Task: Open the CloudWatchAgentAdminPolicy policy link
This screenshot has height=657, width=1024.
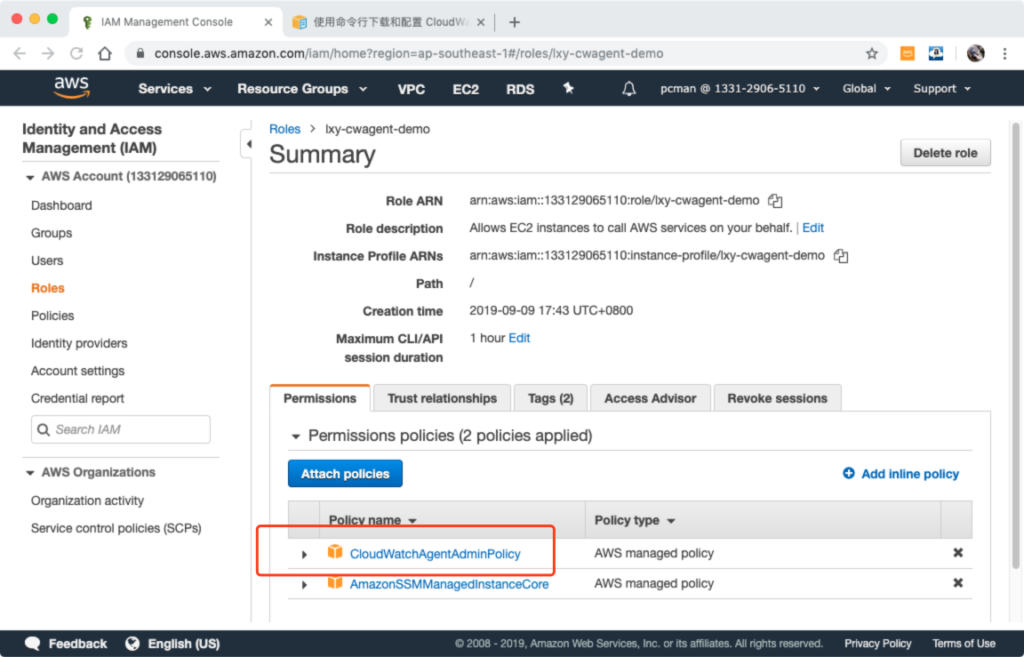Action: (435, 554)
